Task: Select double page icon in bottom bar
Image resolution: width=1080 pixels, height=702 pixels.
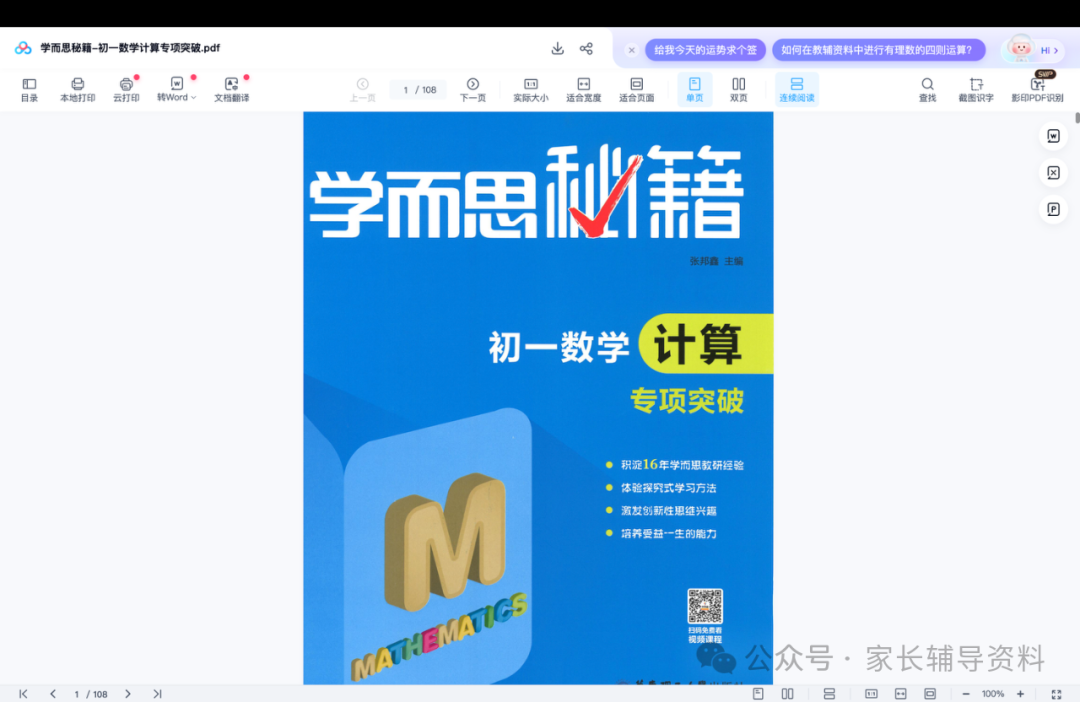Action: tap(787, 694)
